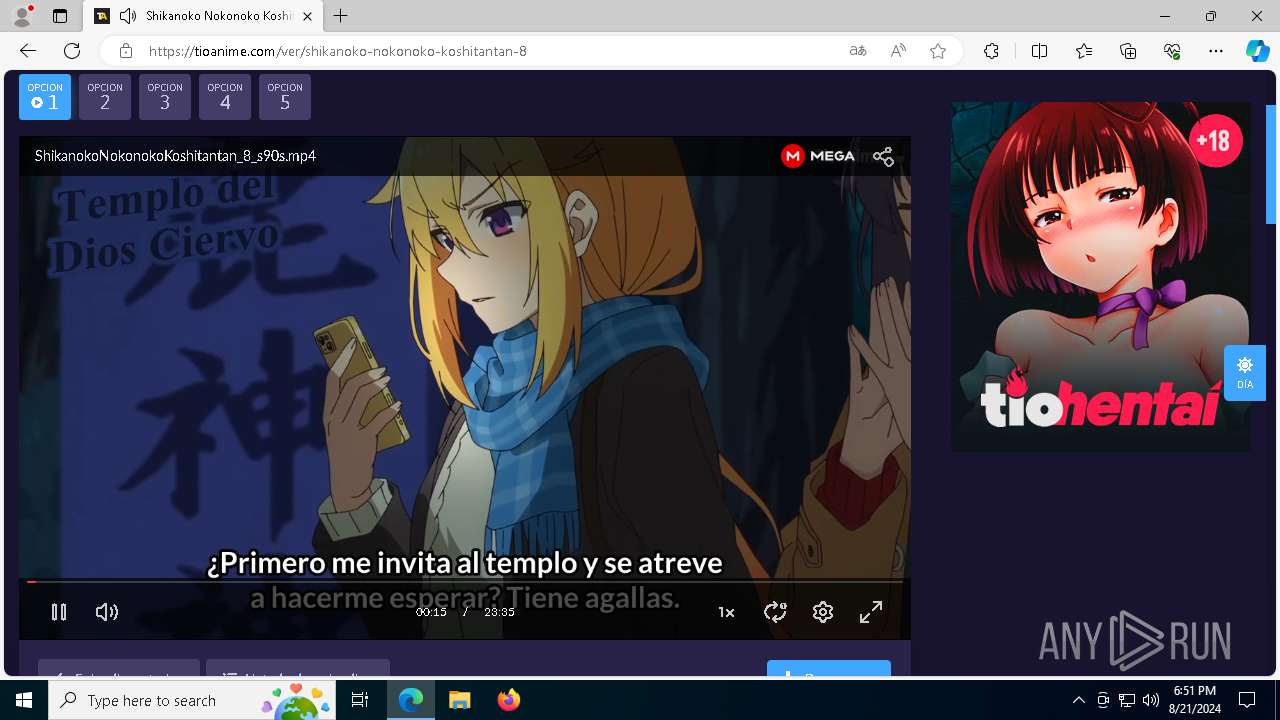Open the clock showing 6:51 PM
Image resolution: width=1280 pixels, height=720 pixels.
[1195, 700]
